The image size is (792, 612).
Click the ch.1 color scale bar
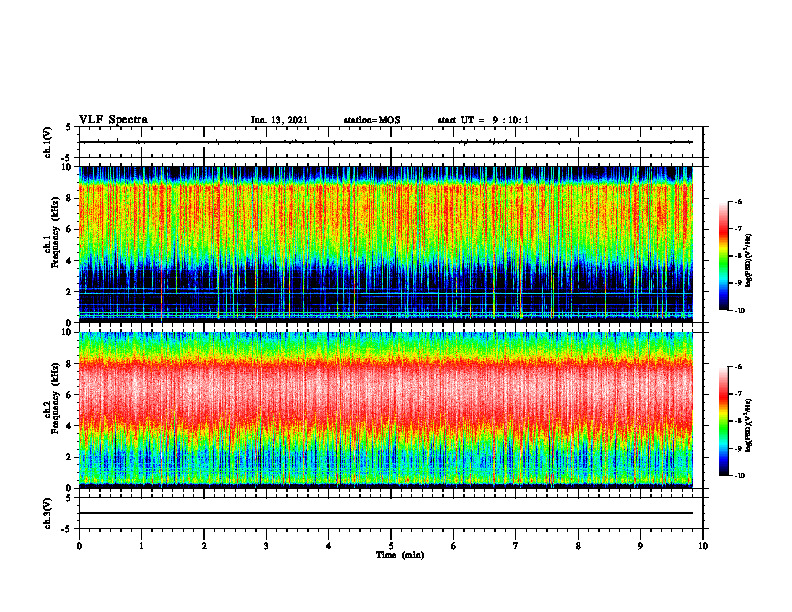724,256
